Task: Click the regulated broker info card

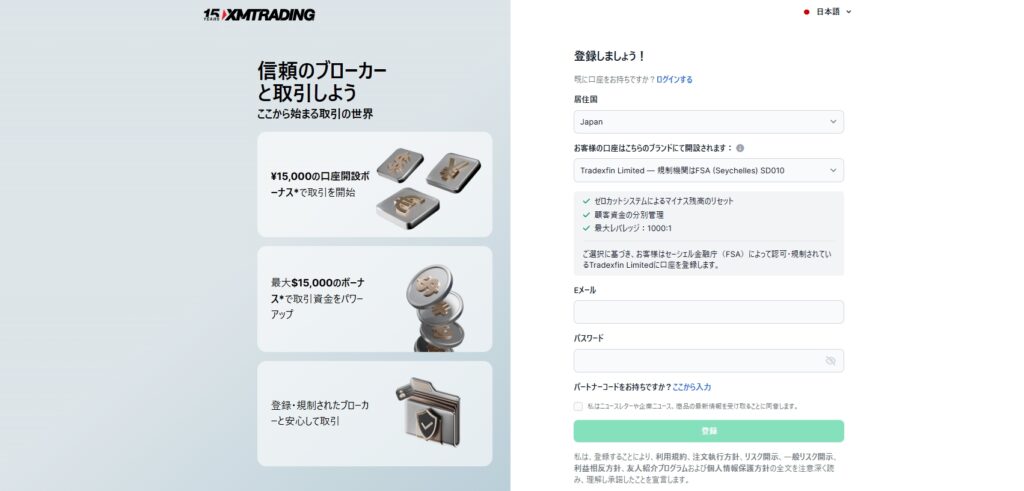Action: point(375,414)
